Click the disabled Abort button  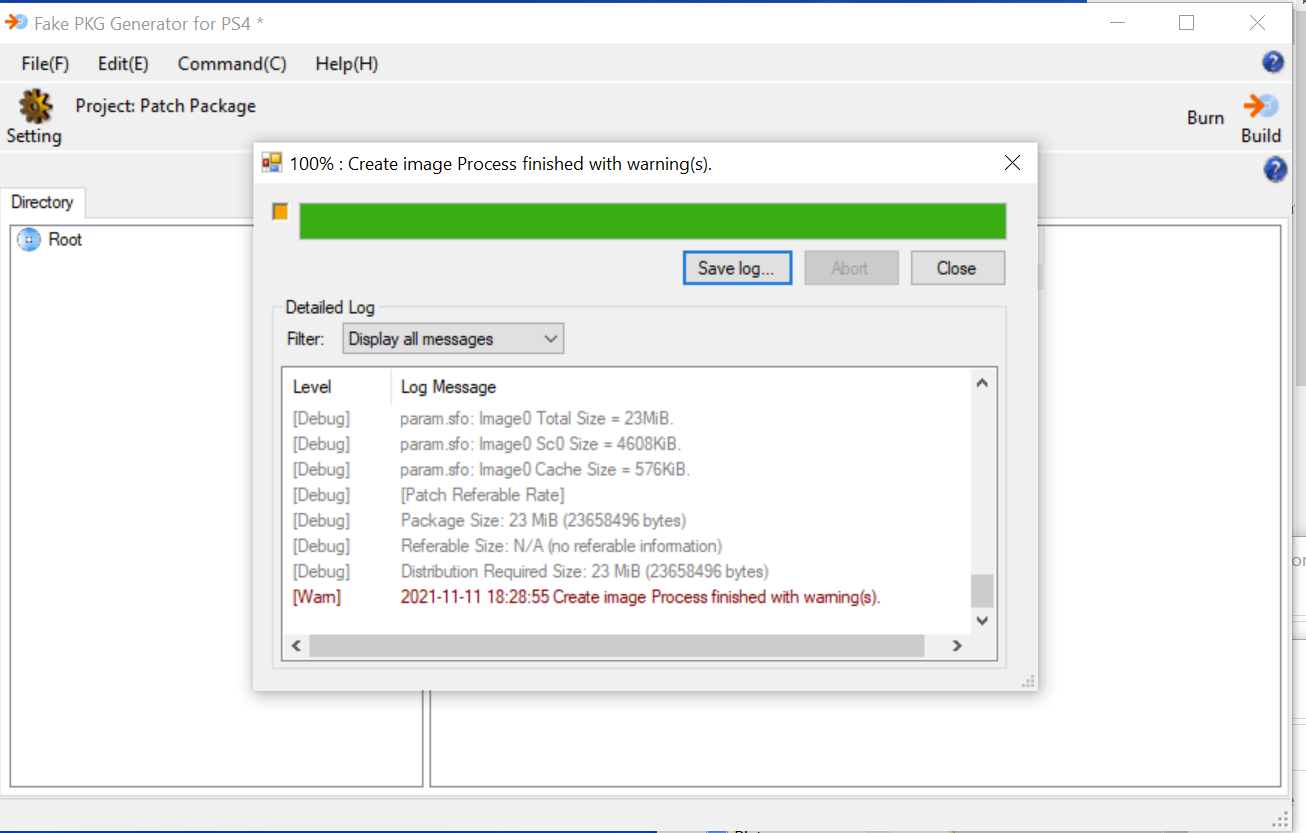[850, 268]
